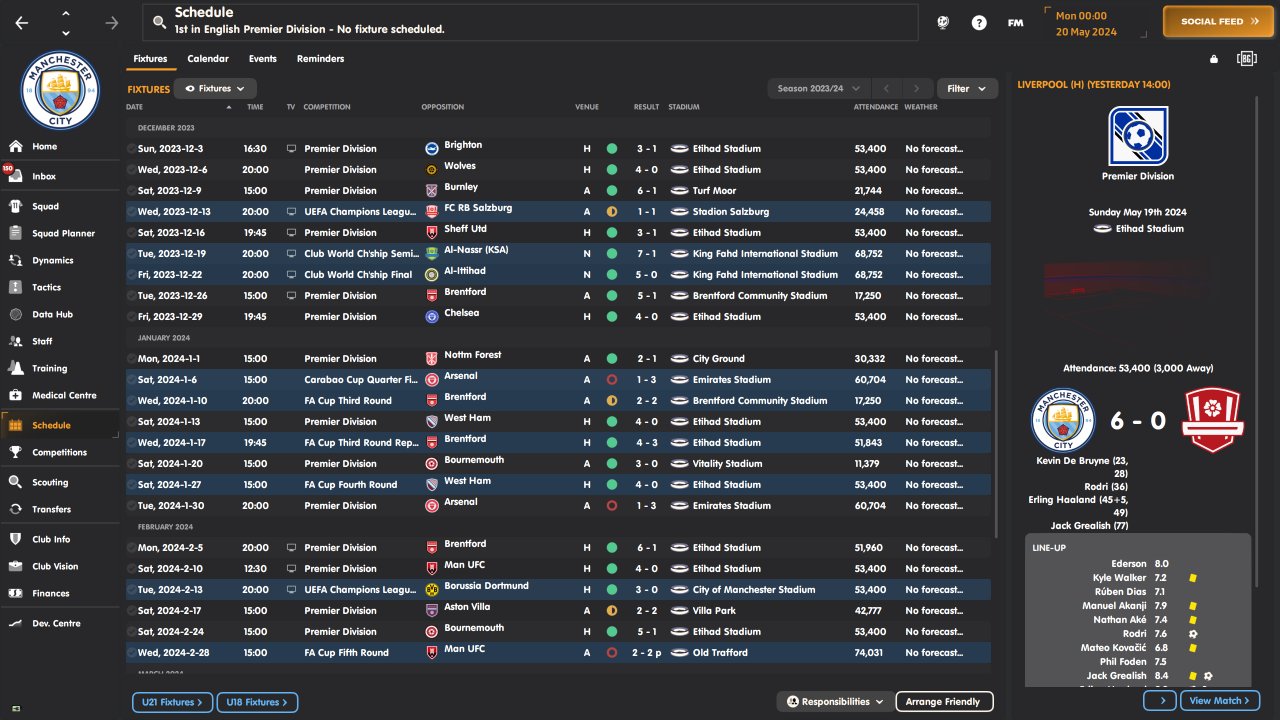The width and height of the screenshot is (1280, 720).
Task: Switch to the Calendar tab
Action: coord(208,59)
